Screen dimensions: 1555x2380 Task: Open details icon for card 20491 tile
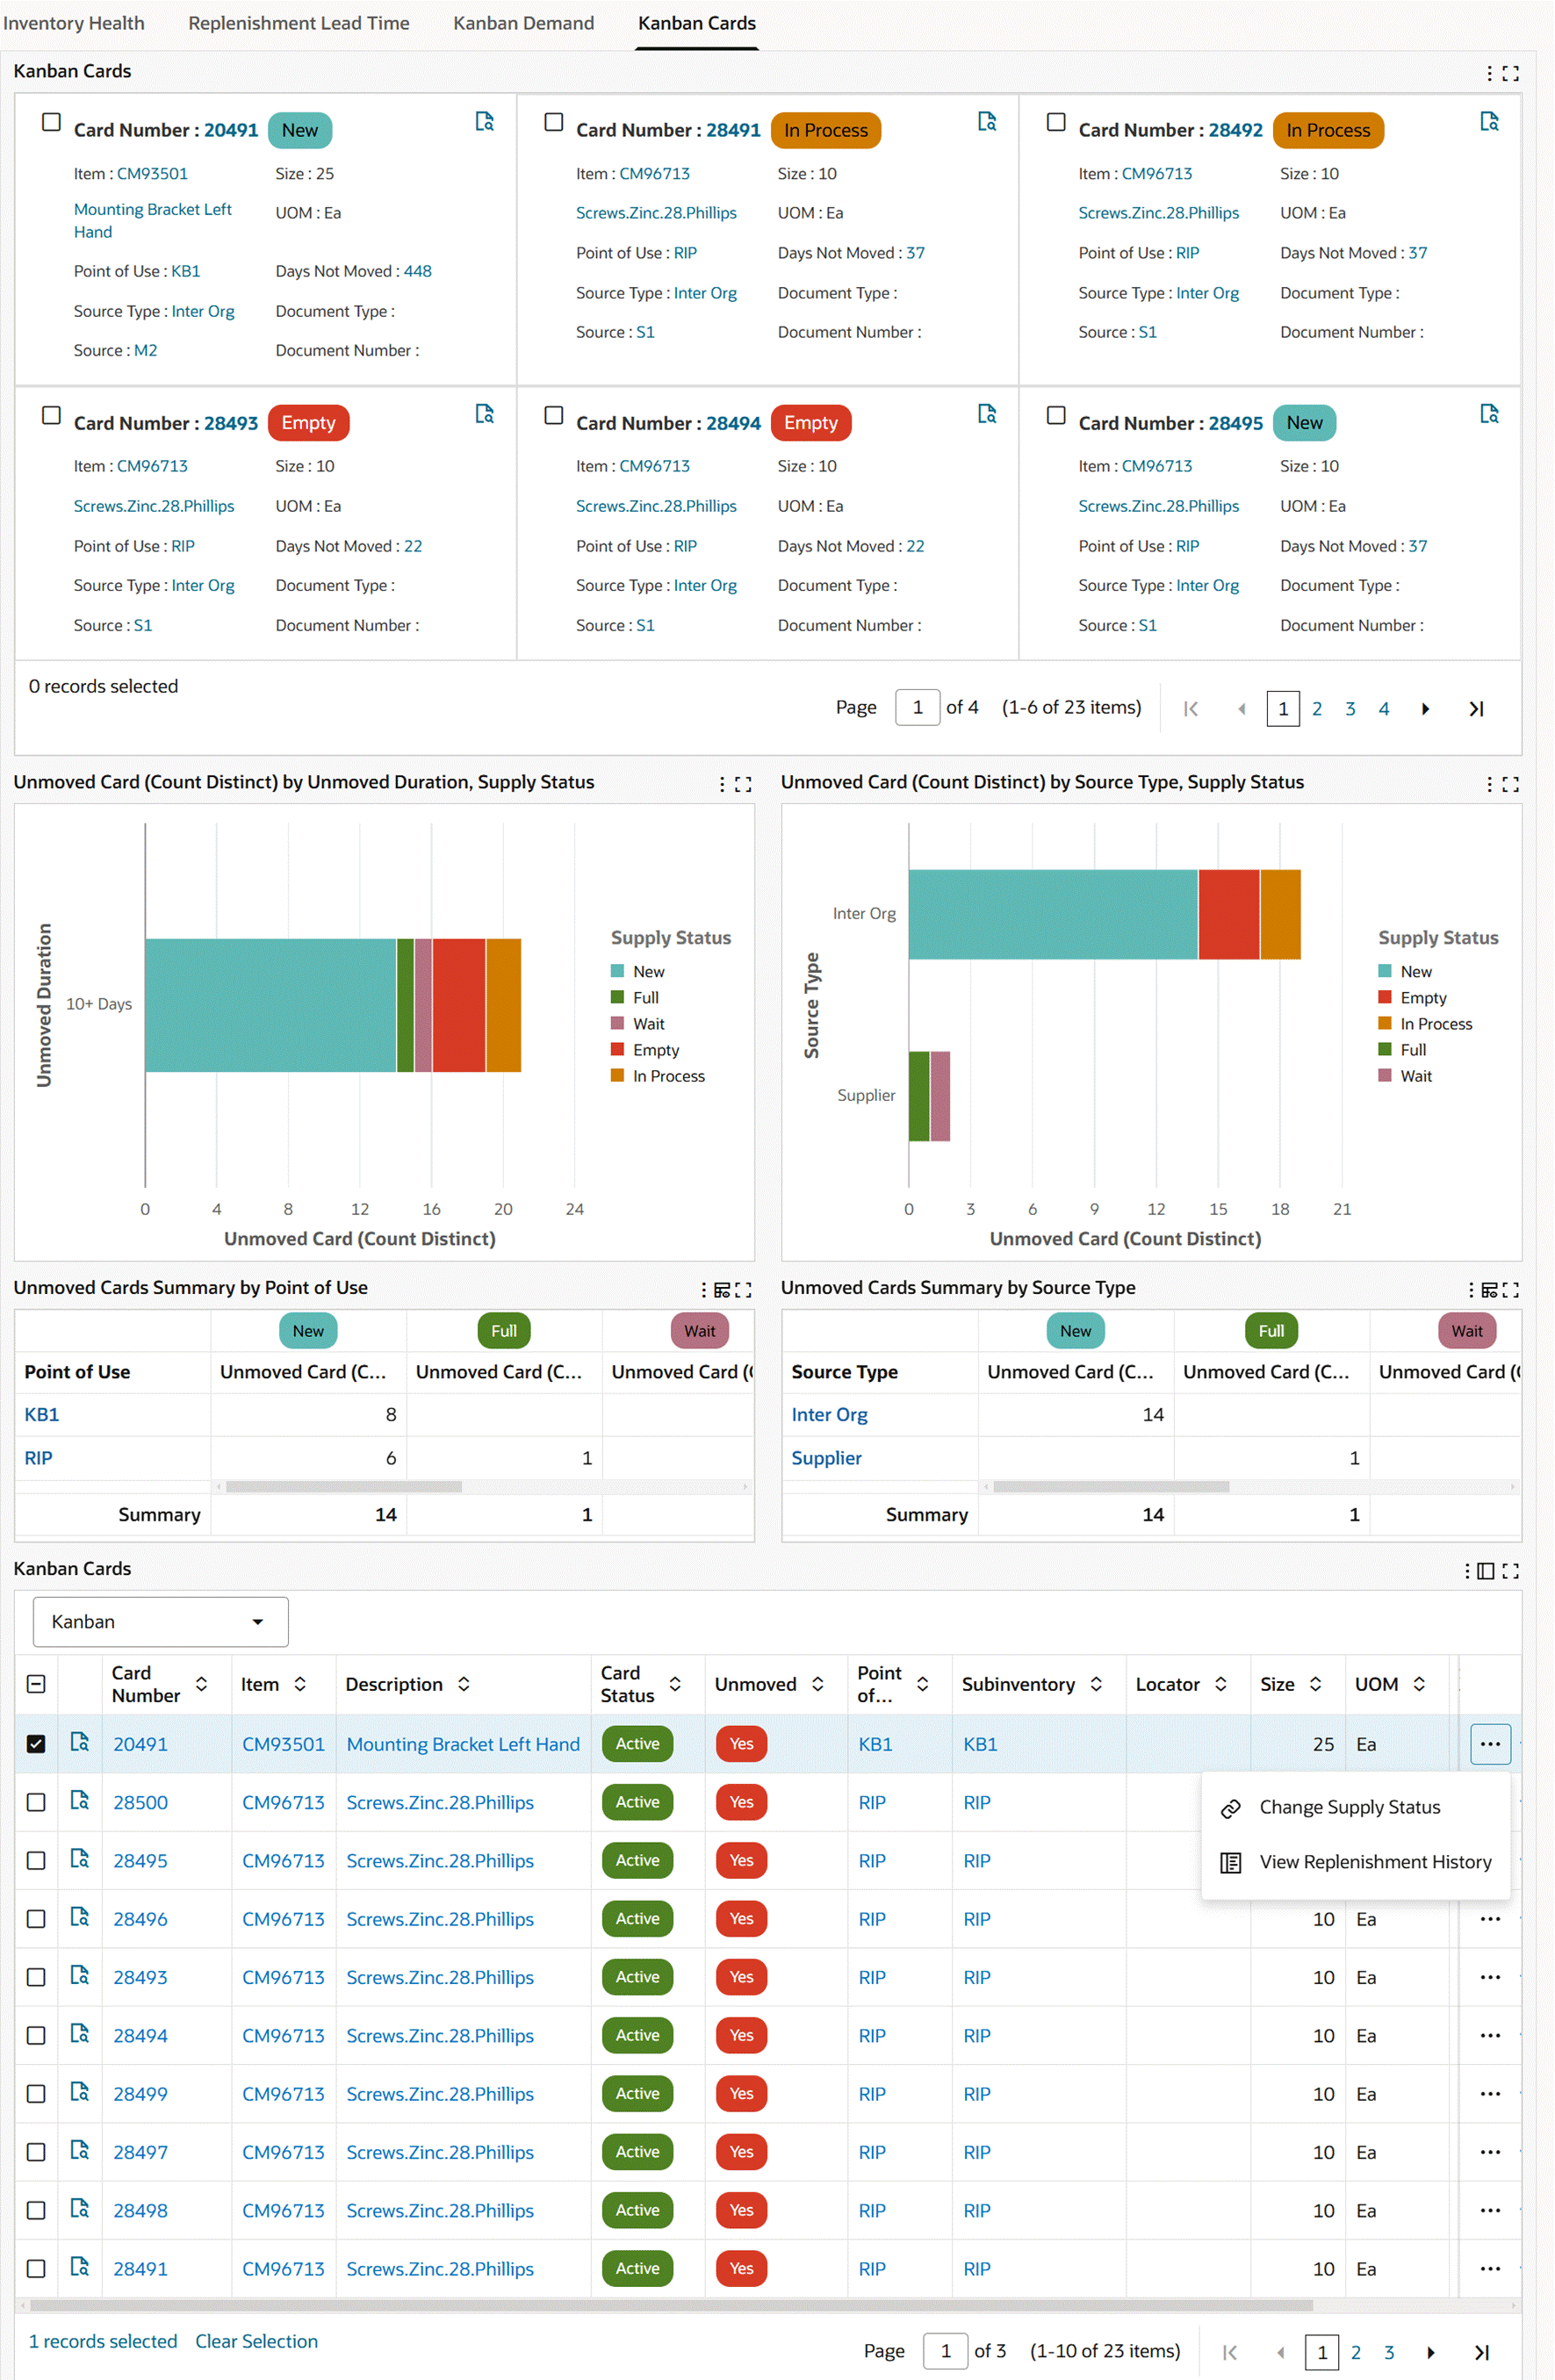(x=485, y=121)
